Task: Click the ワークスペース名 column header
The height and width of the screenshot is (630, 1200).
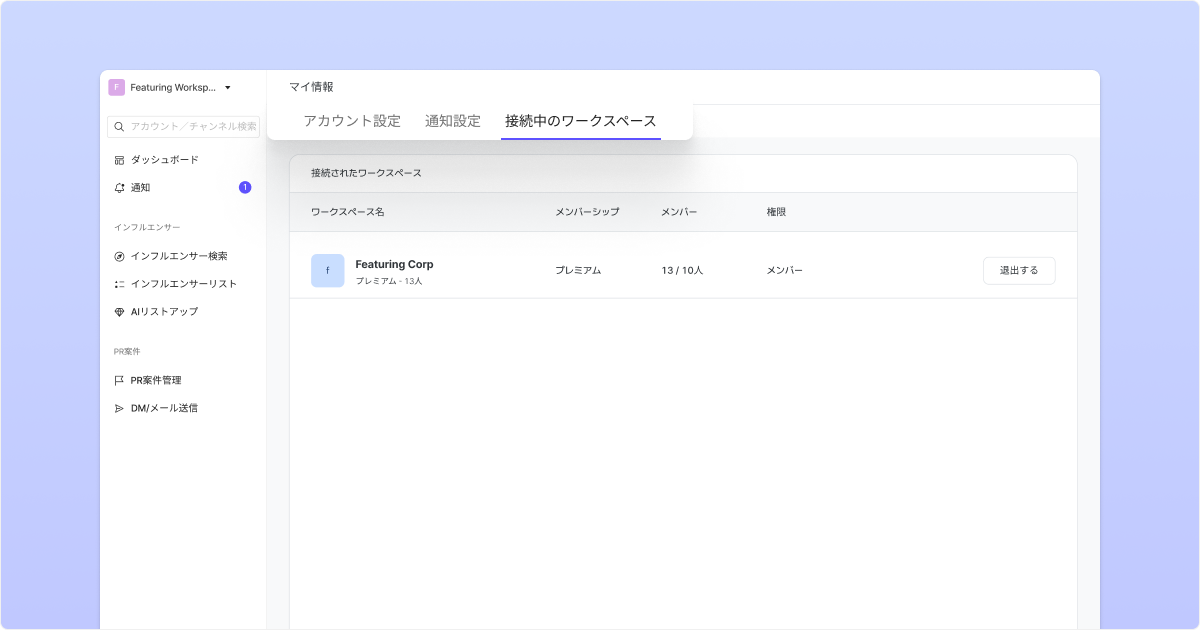Action: tap(347, 212)
